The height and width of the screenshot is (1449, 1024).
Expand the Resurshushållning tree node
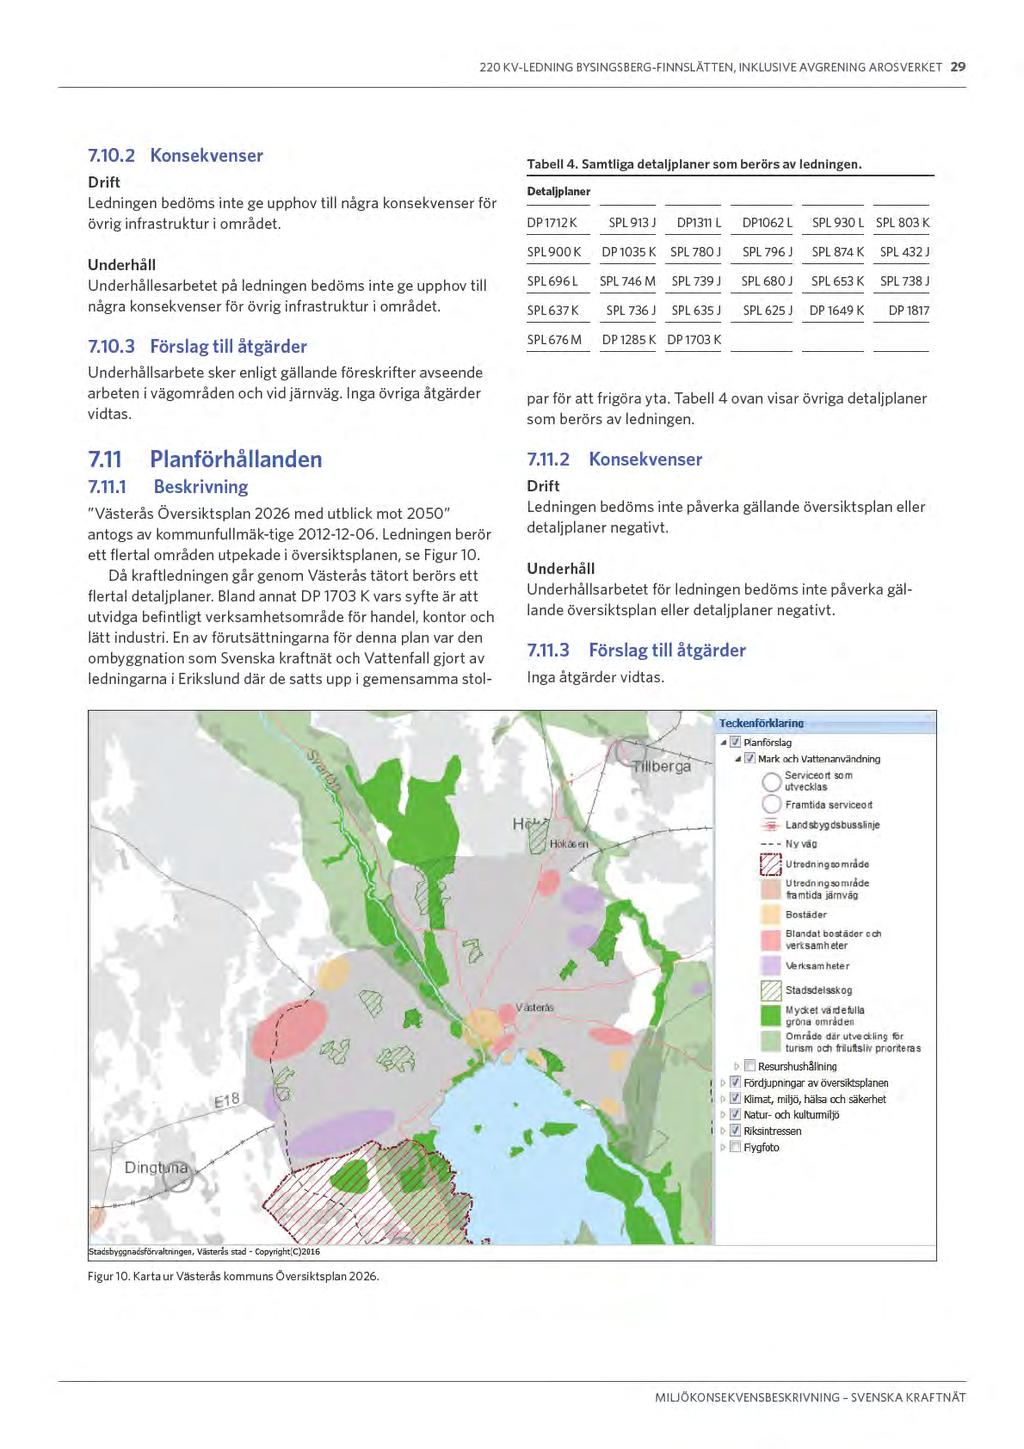[738, 1067]
